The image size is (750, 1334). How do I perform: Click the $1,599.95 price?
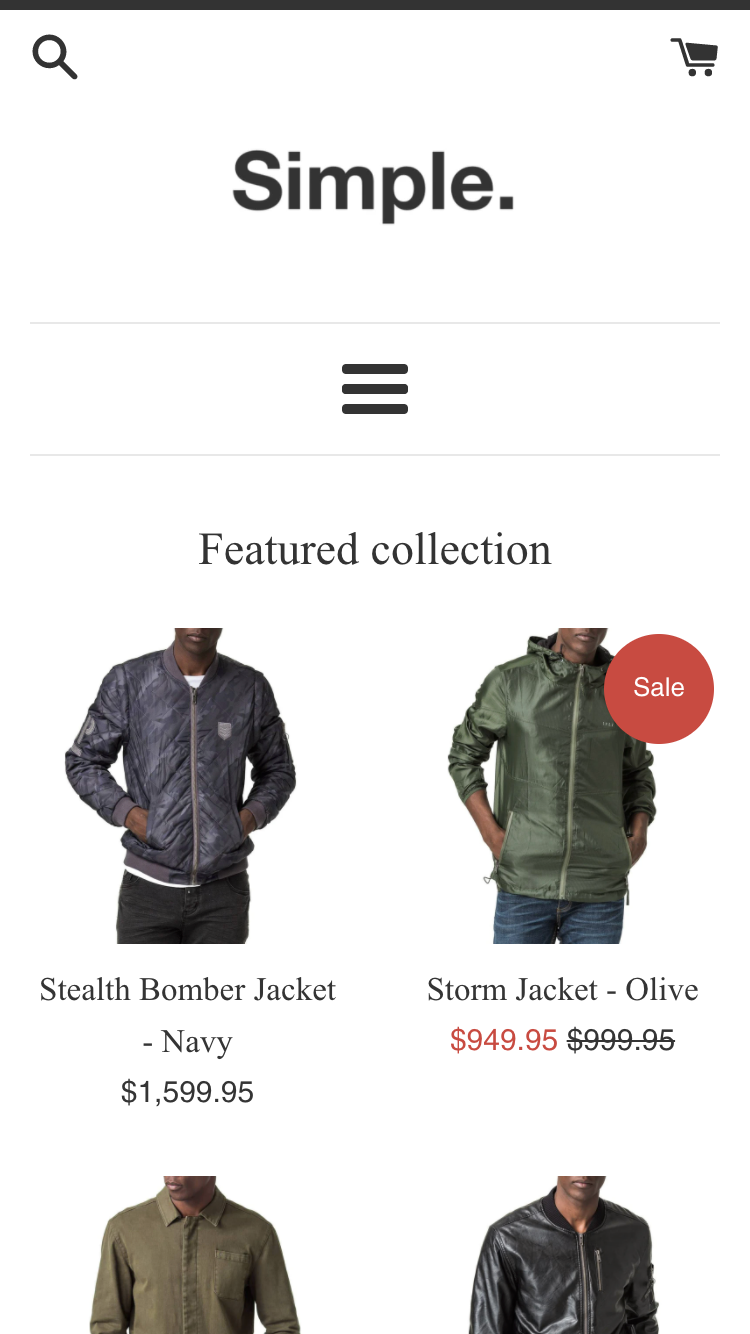187,1092
